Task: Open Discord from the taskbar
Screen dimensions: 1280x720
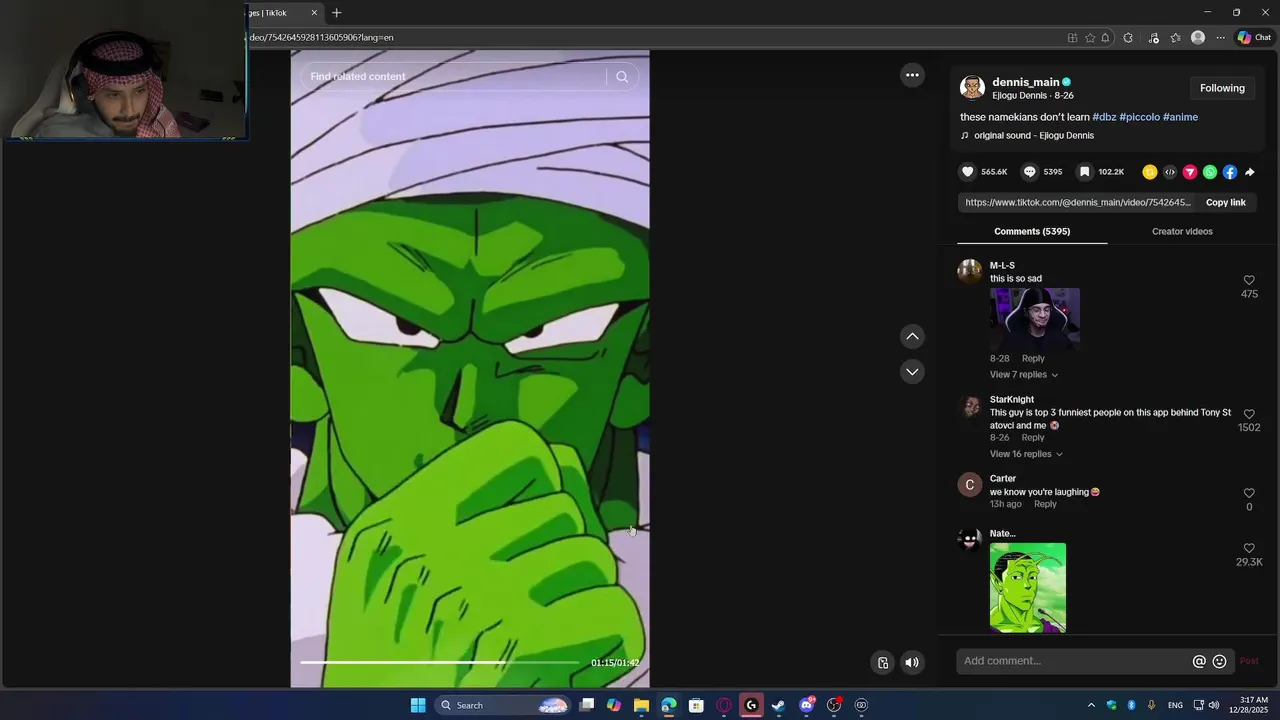Action: click(x=807, y=705)
